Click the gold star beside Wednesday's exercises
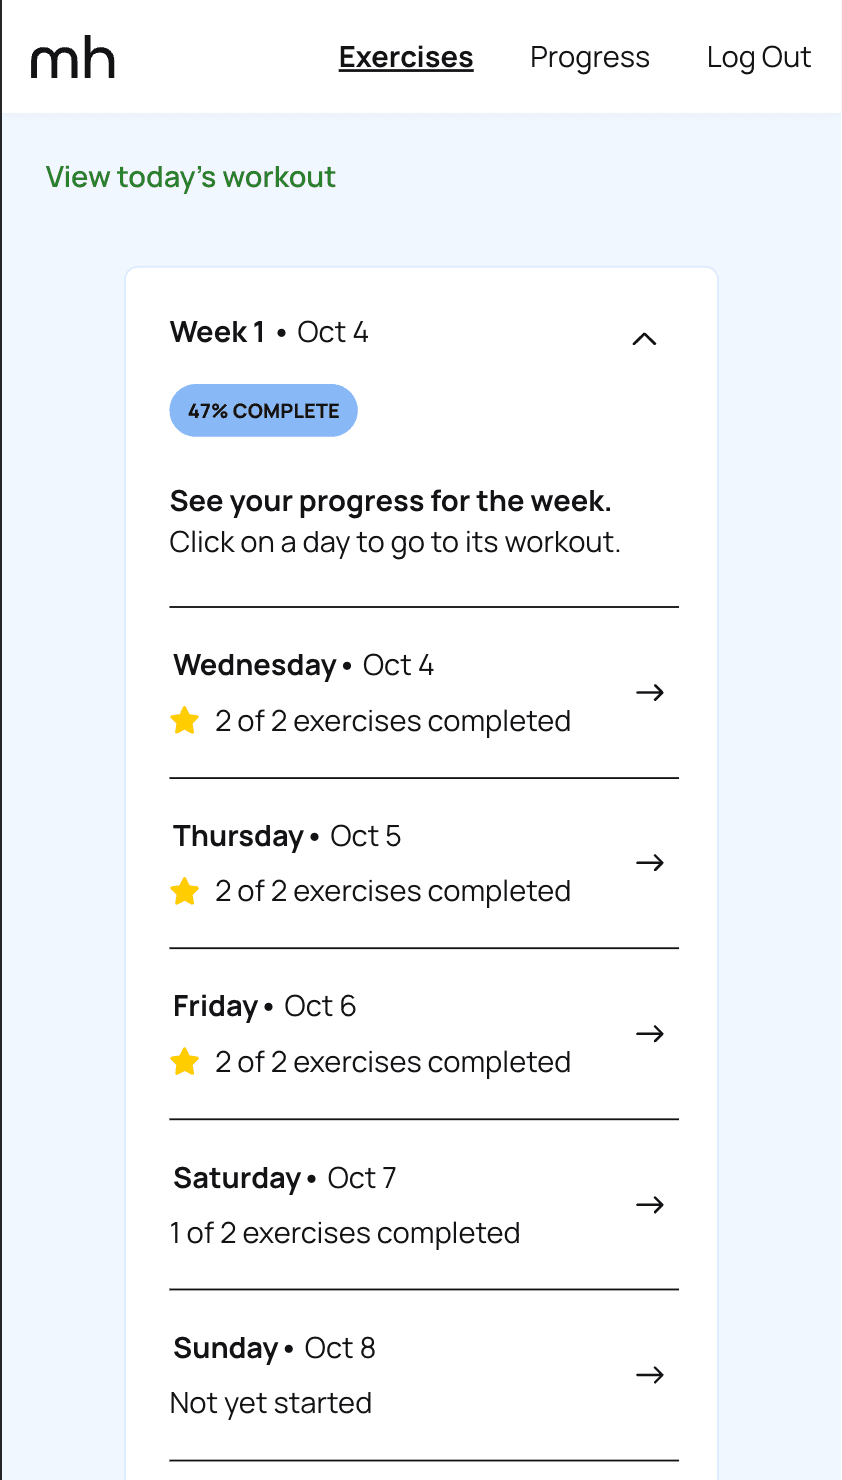The height and width of the screenshot is (1480, 842). 185,720
